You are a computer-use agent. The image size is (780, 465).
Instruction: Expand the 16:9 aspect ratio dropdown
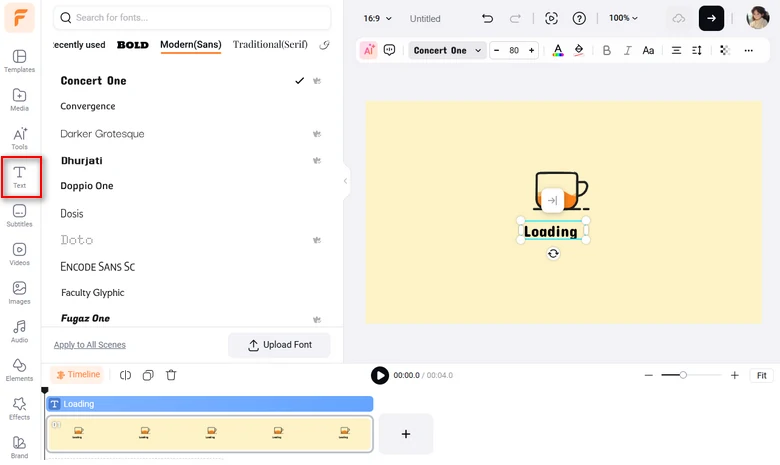pos(377,18)
